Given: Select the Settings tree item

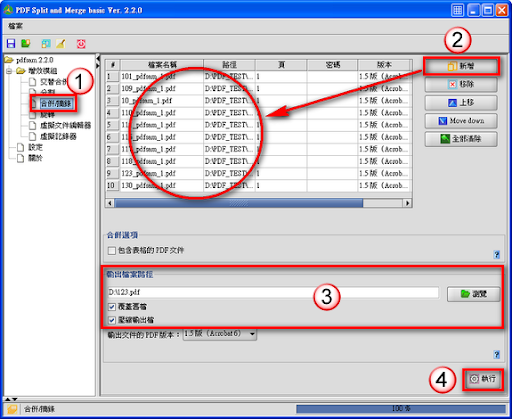Looking at the screenshot, I should [x=35, y=147].
